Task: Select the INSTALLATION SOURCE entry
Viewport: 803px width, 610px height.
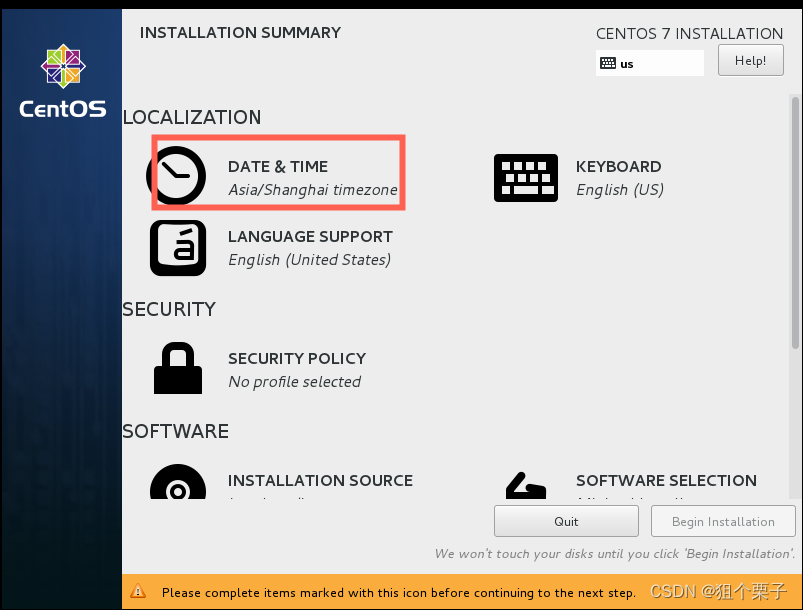Action: pos(320,480)
